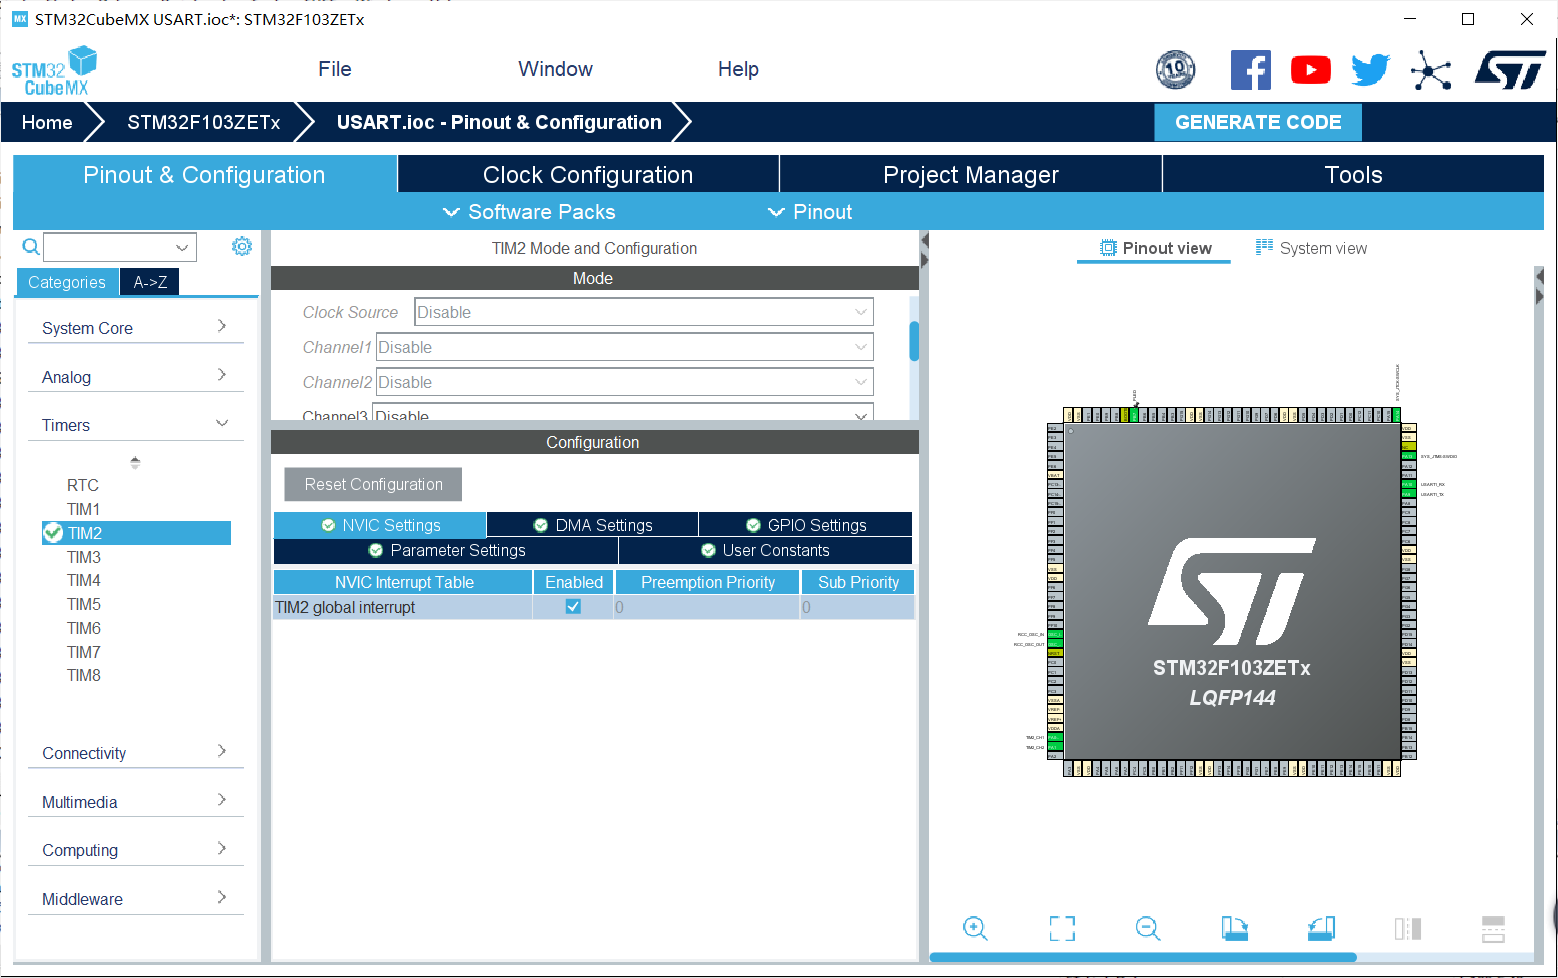The image size is (1558, 978).
Task: Uncheck TIM2 global interrupt Enabled checkbox
Action: pyautogui.click(x=573, y=606)
